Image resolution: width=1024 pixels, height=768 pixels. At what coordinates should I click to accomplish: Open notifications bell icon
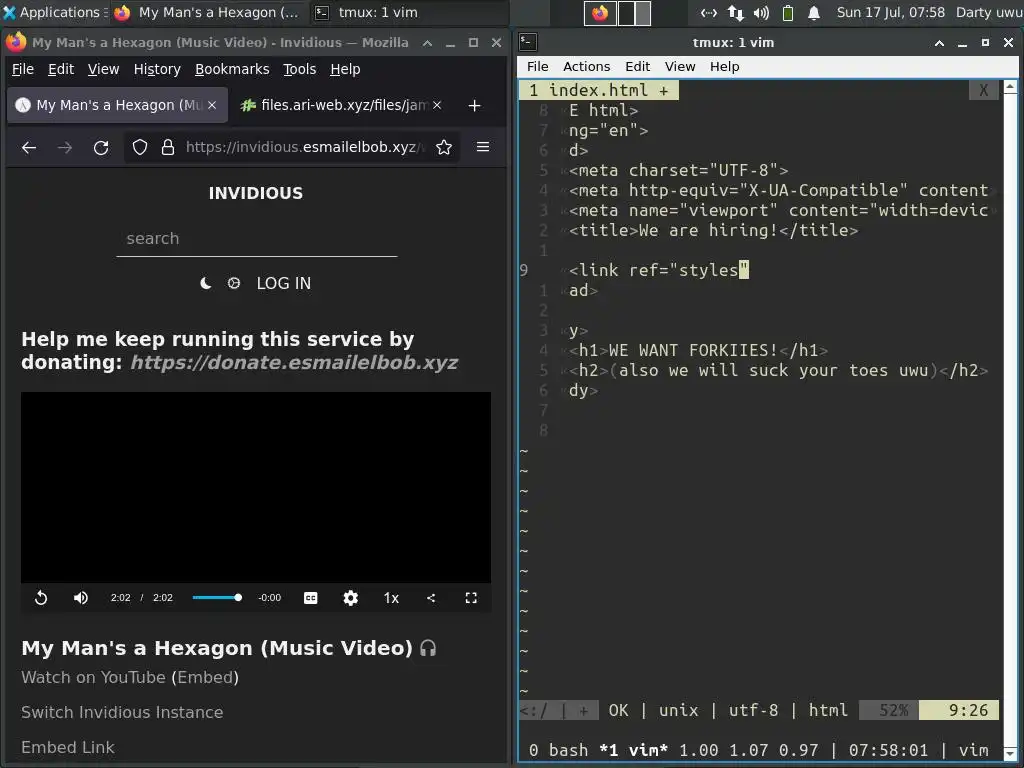pyautogui.click(x=814, y=12)
